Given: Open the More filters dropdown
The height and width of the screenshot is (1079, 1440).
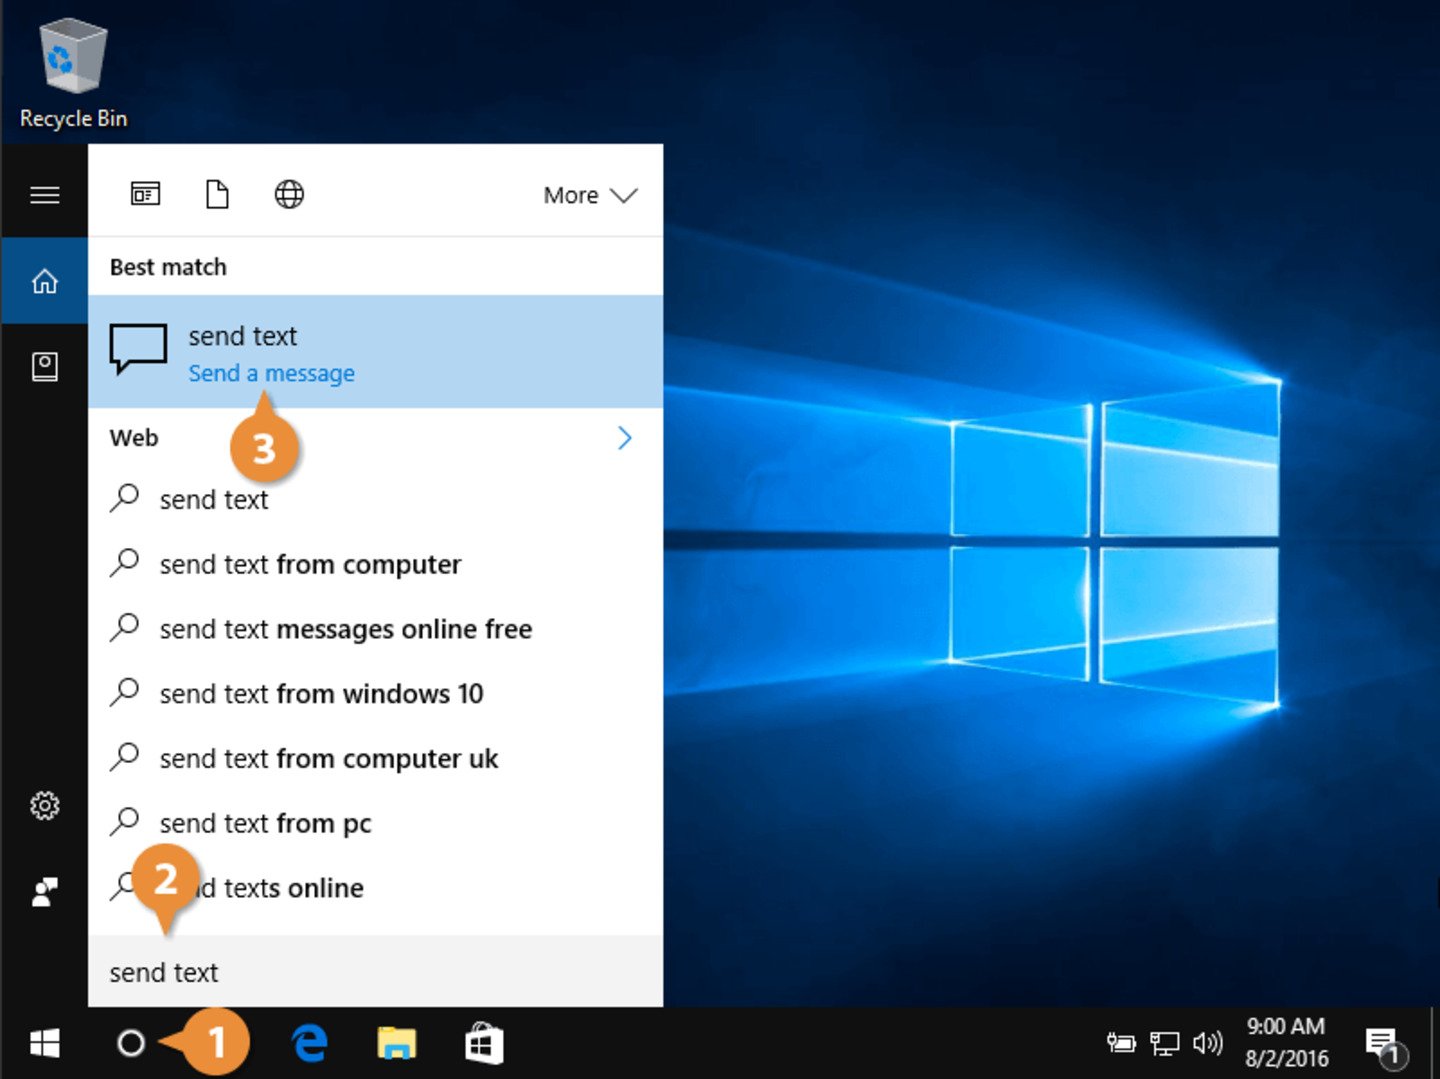Looking at the screenshot, I should 590,195.
